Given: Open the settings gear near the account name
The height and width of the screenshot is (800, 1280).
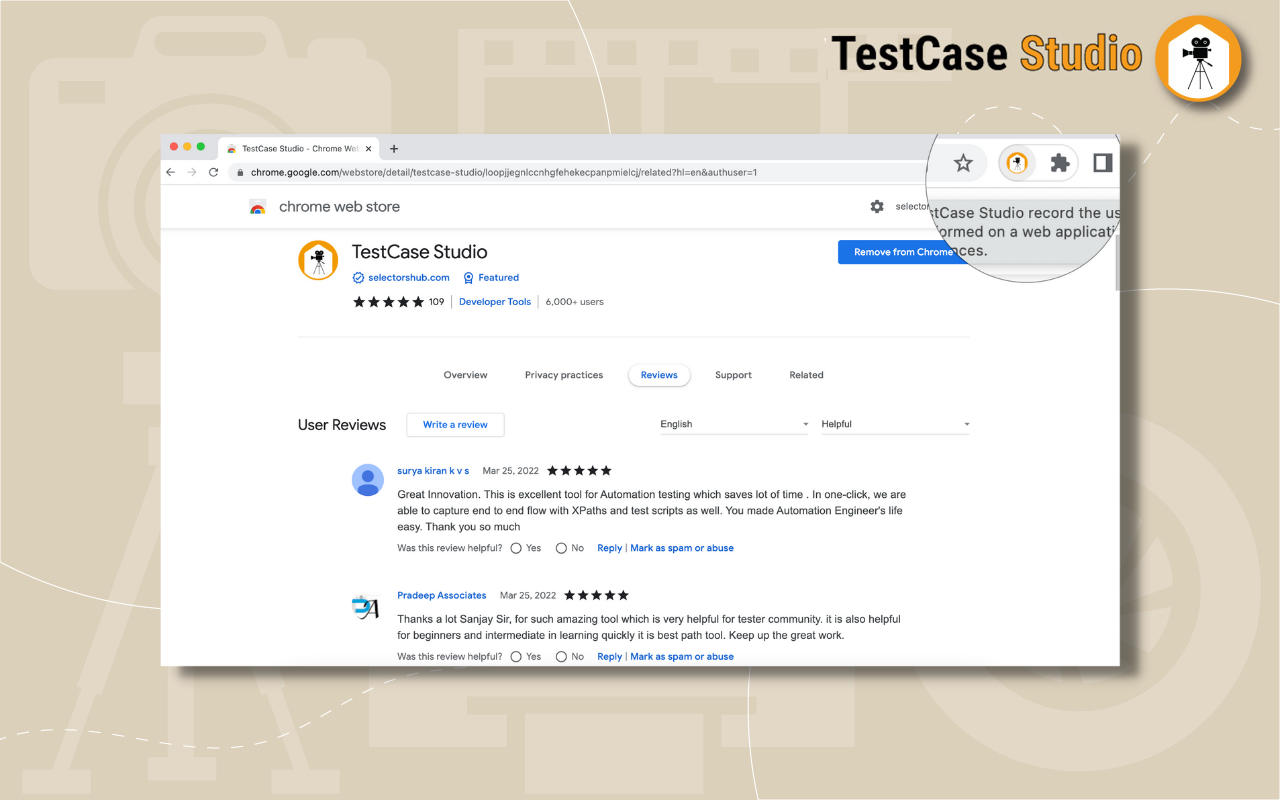Looking at the screenshot, I should tap(877, 206).
